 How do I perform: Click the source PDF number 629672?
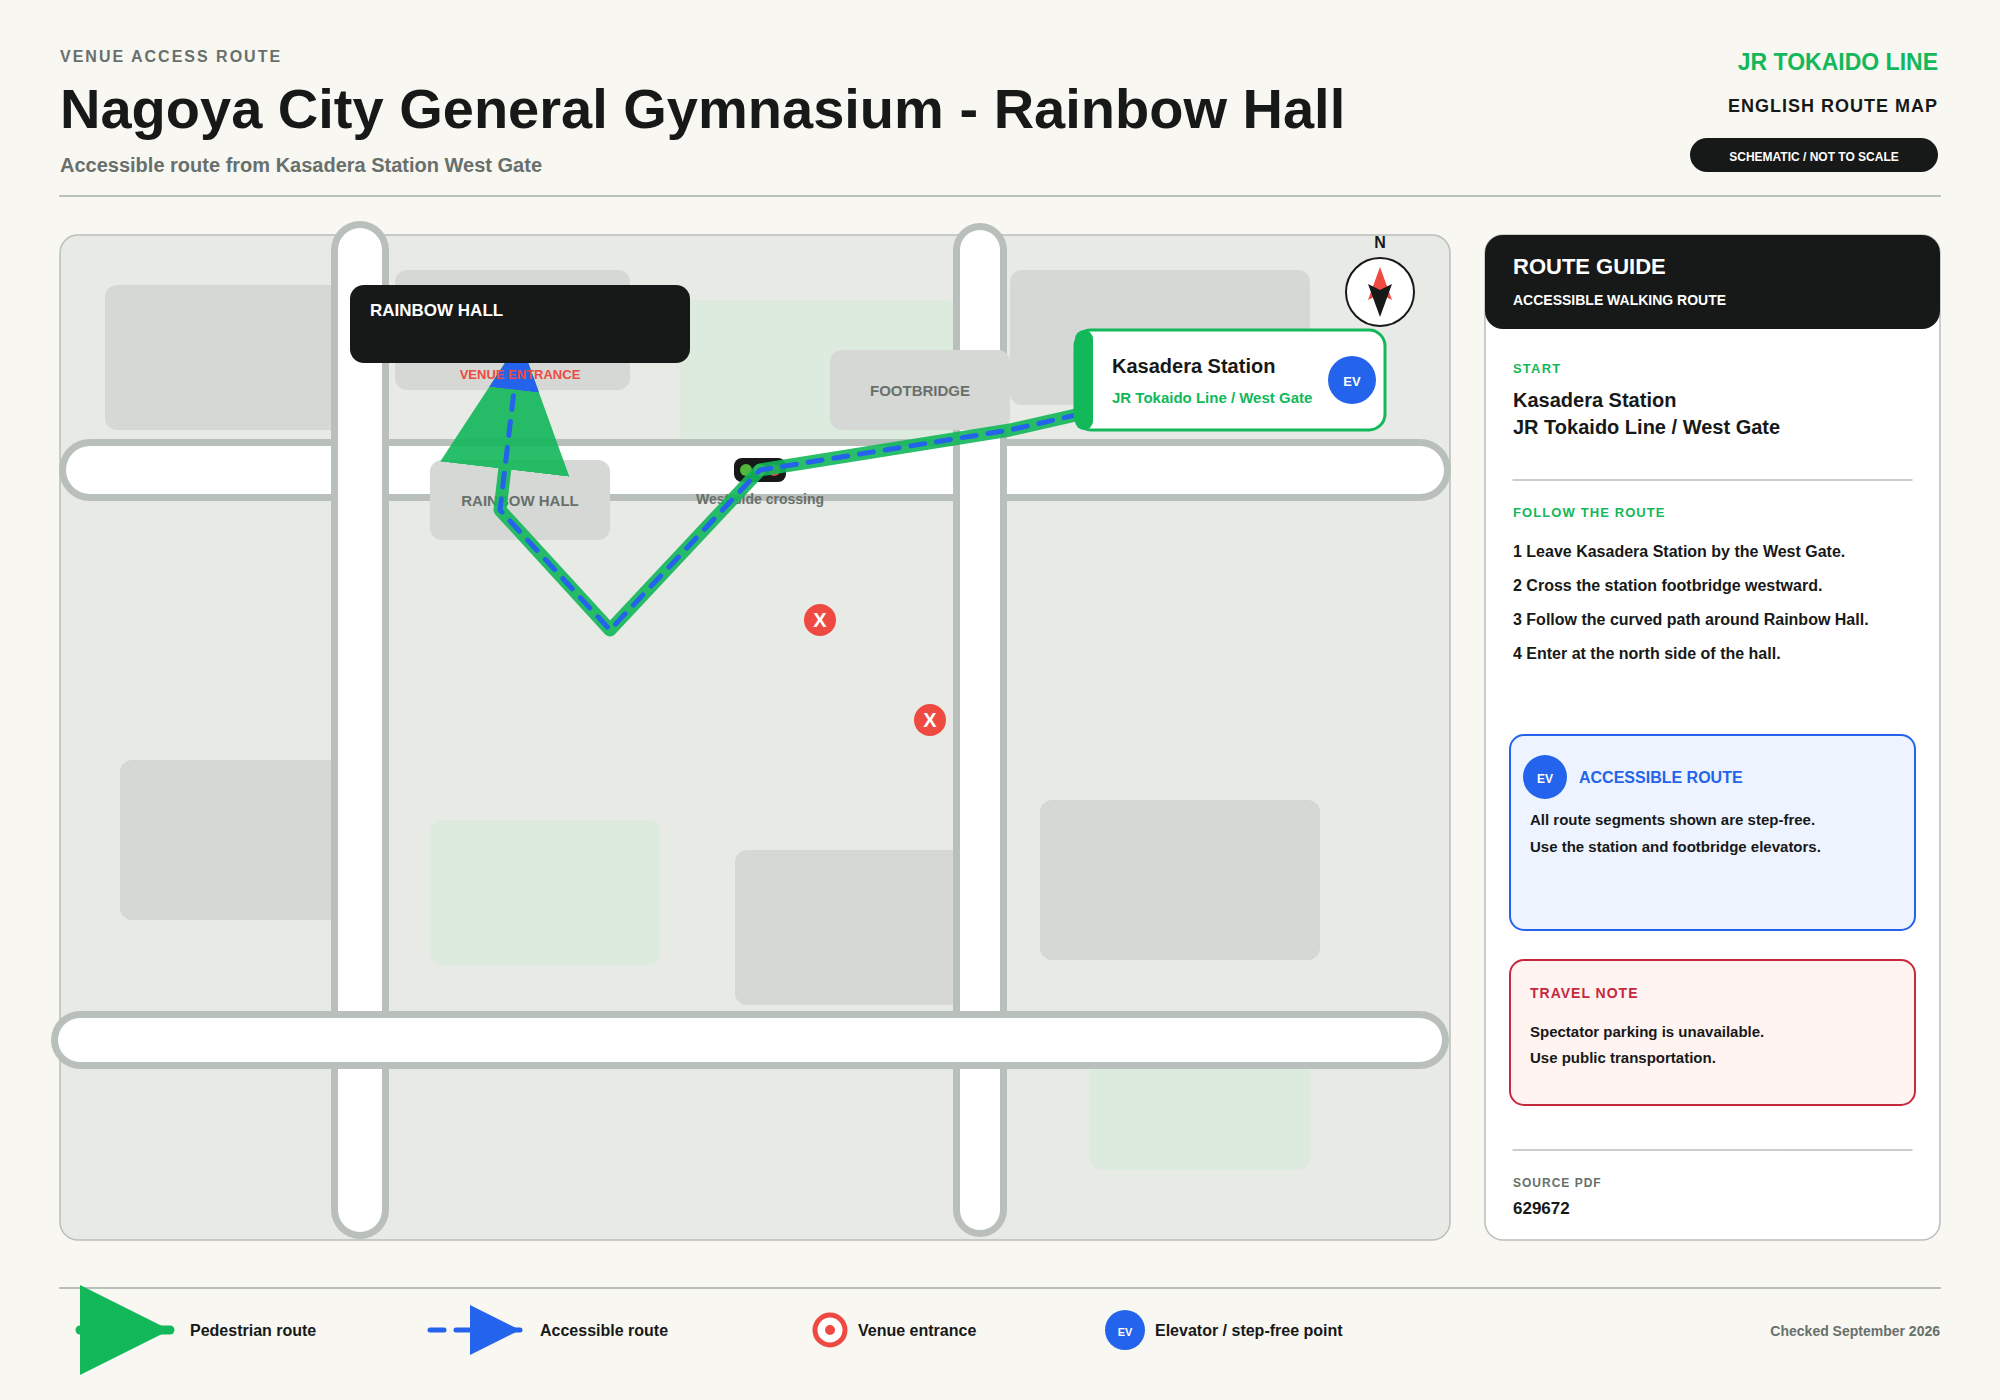[x=1541, y=1208]
